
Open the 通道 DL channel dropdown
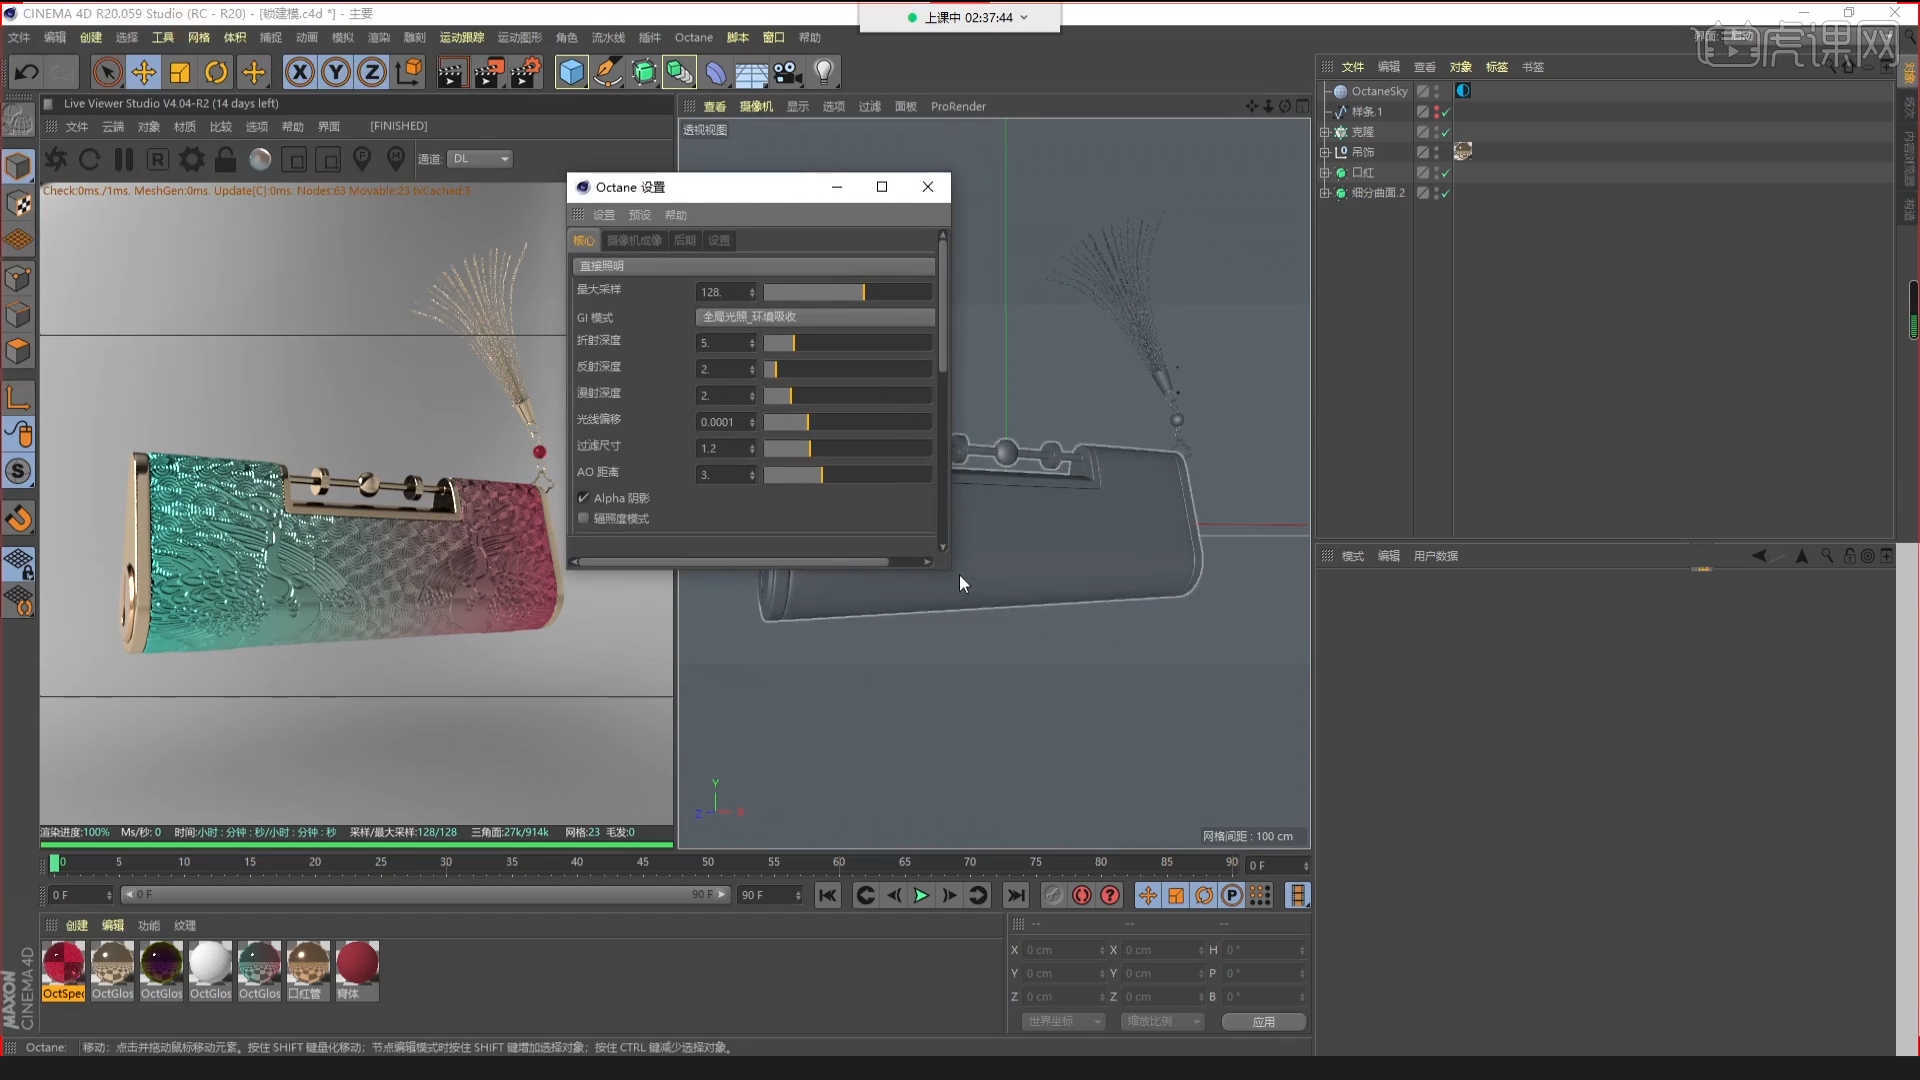click(480, 159)
